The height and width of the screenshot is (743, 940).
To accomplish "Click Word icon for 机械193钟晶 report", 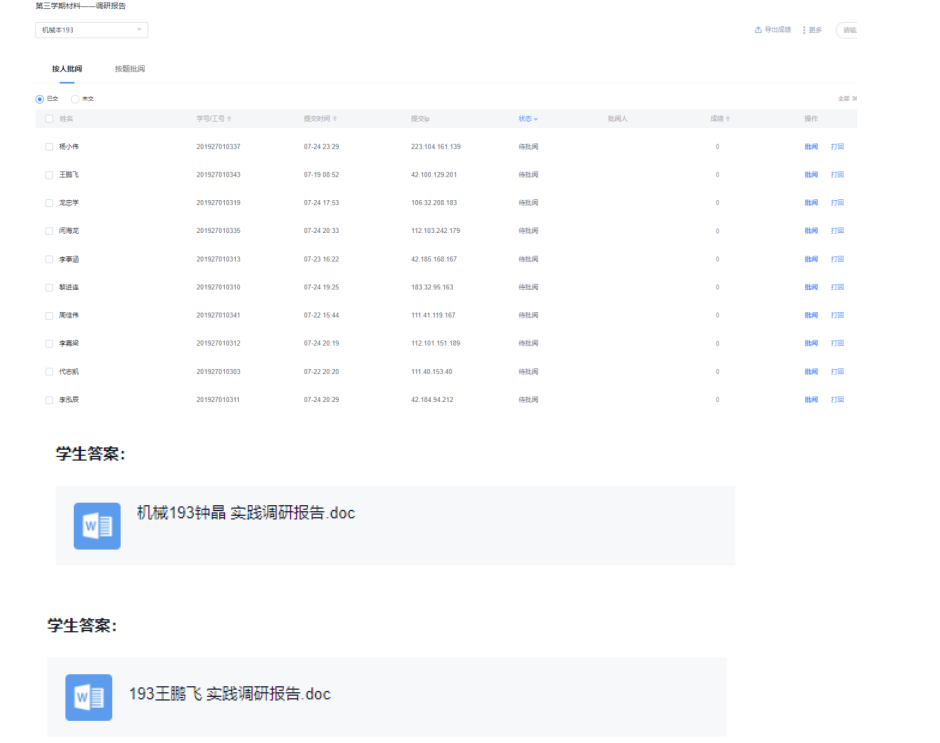I will (x=97, y=525).
